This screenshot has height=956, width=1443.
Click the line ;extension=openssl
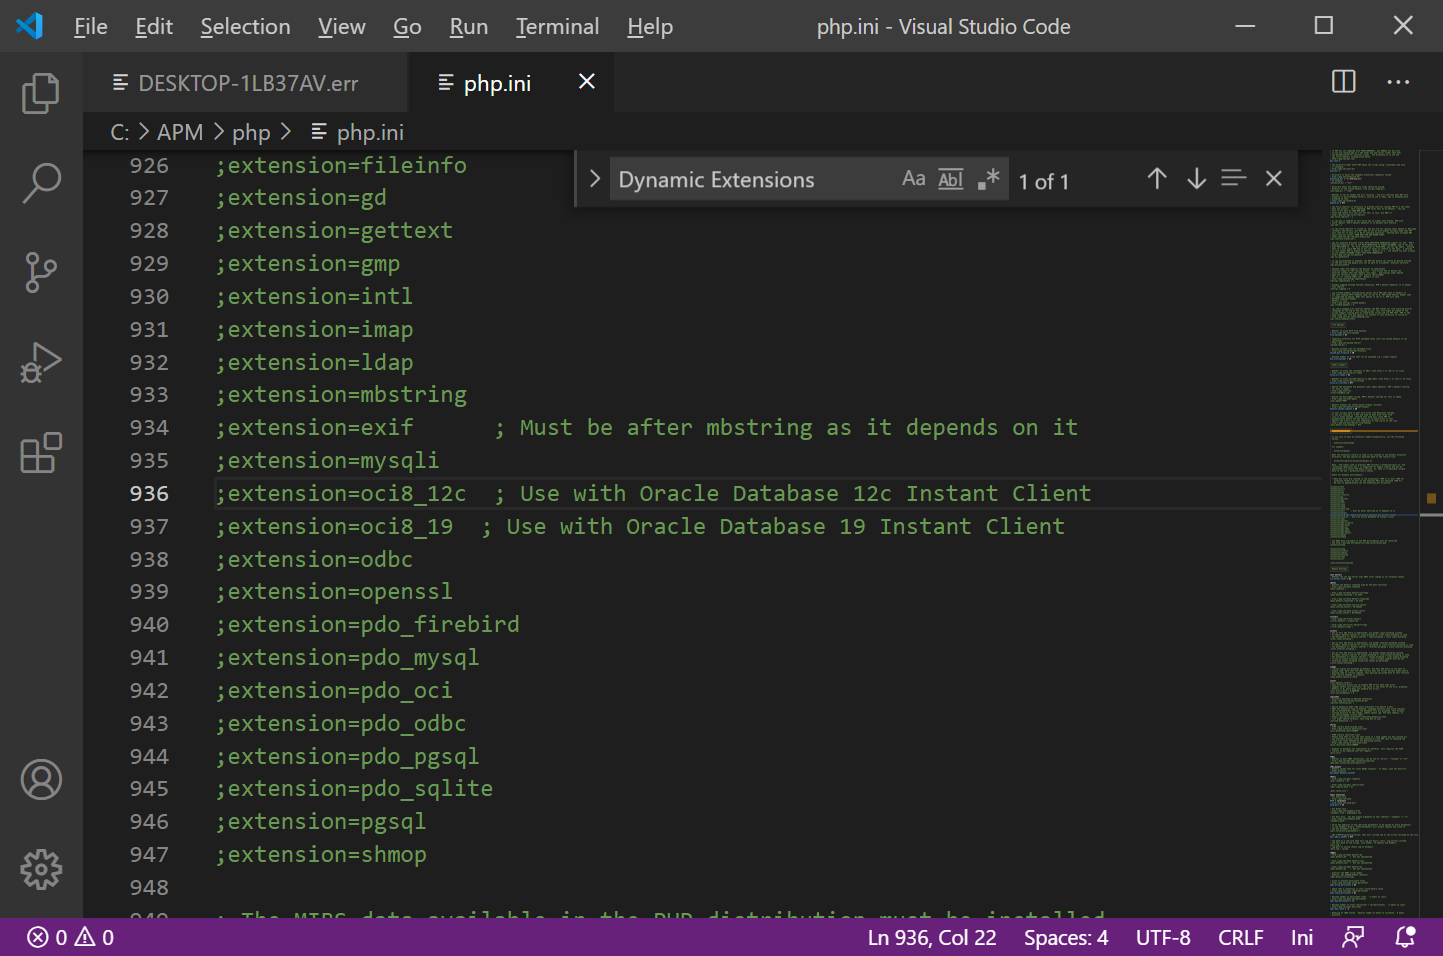click(334, 591)
